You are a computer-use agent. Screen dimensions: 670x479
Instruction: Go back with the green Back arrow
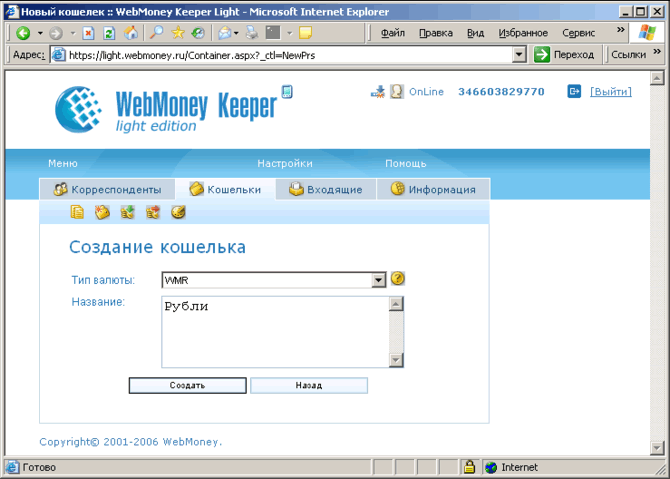[23, 32]
